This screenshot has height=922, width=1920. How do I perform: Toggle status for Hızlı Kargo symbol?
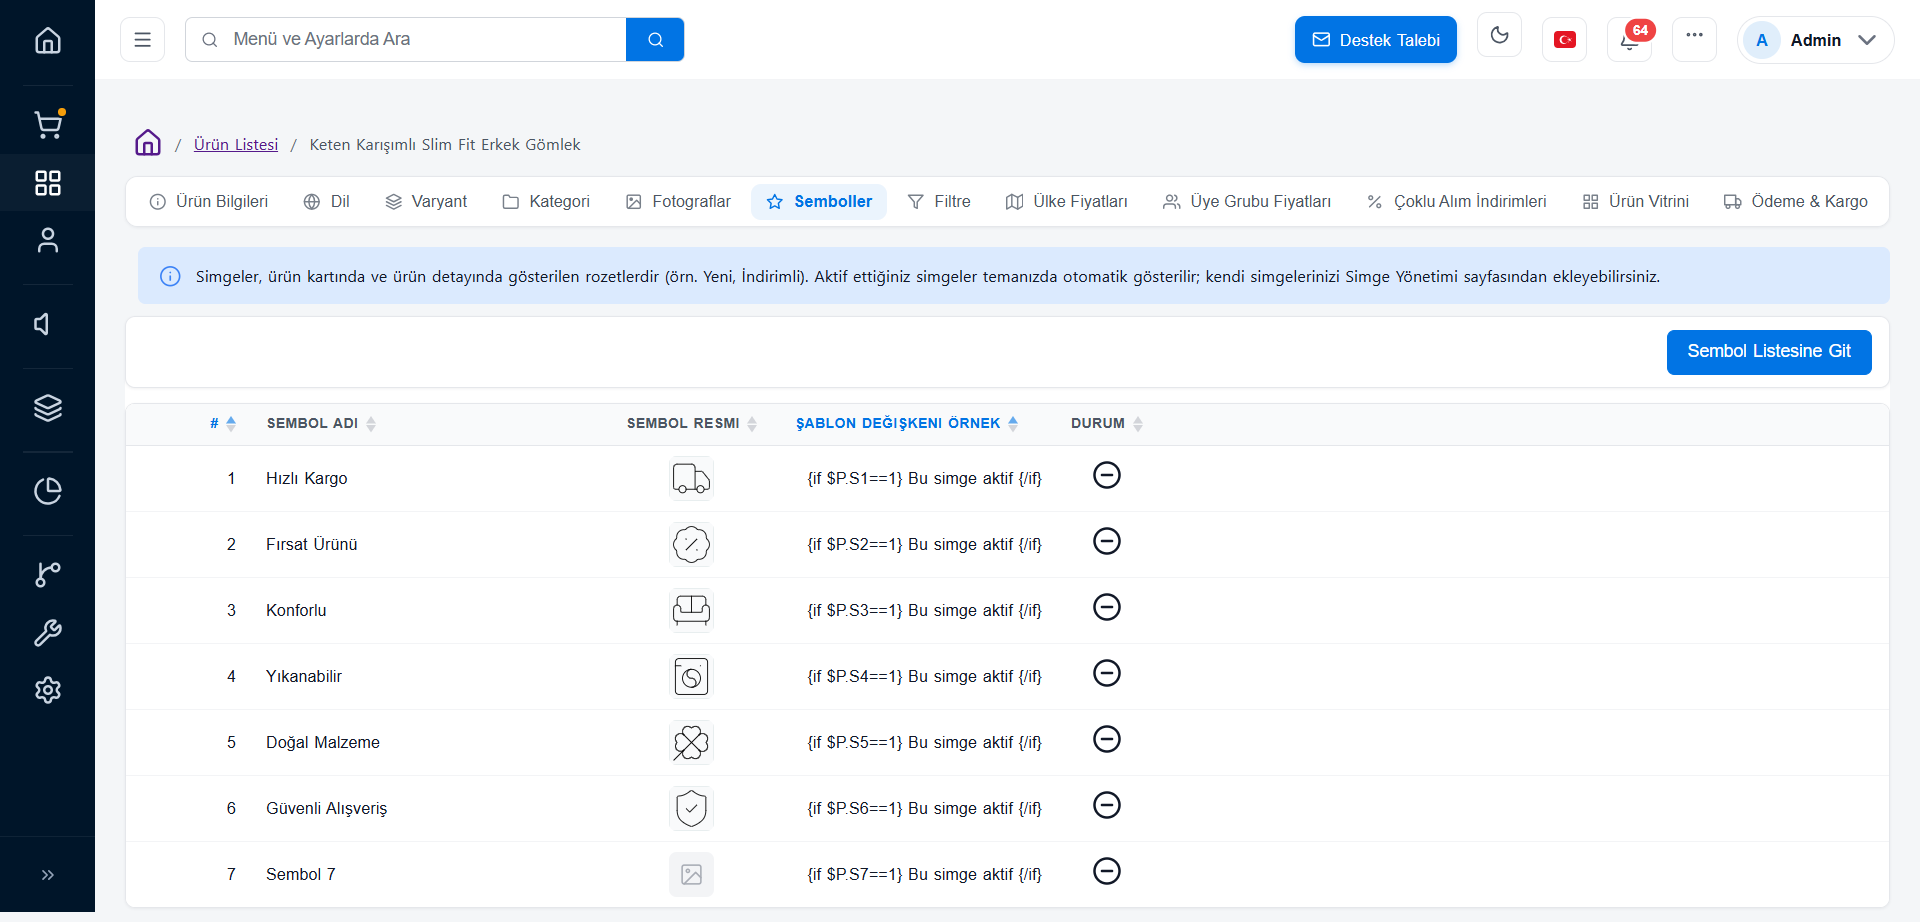click(x=1107, y=475)
